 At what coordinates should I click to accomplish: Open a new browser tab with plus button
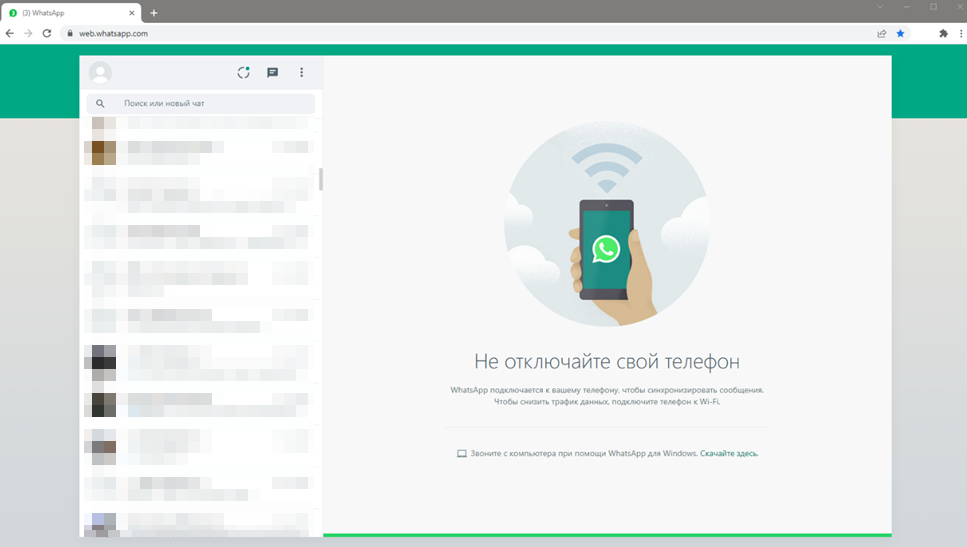point(154,13)
